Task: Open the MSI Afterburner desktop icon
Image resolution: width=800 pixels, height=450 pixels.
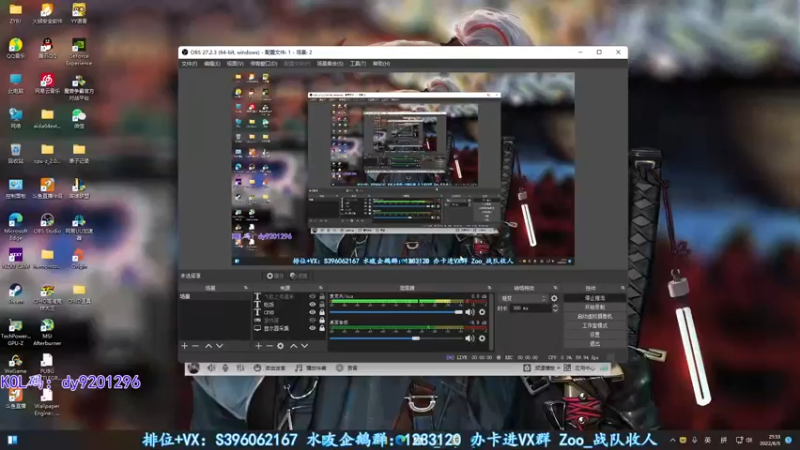Action: coord(47,332)
